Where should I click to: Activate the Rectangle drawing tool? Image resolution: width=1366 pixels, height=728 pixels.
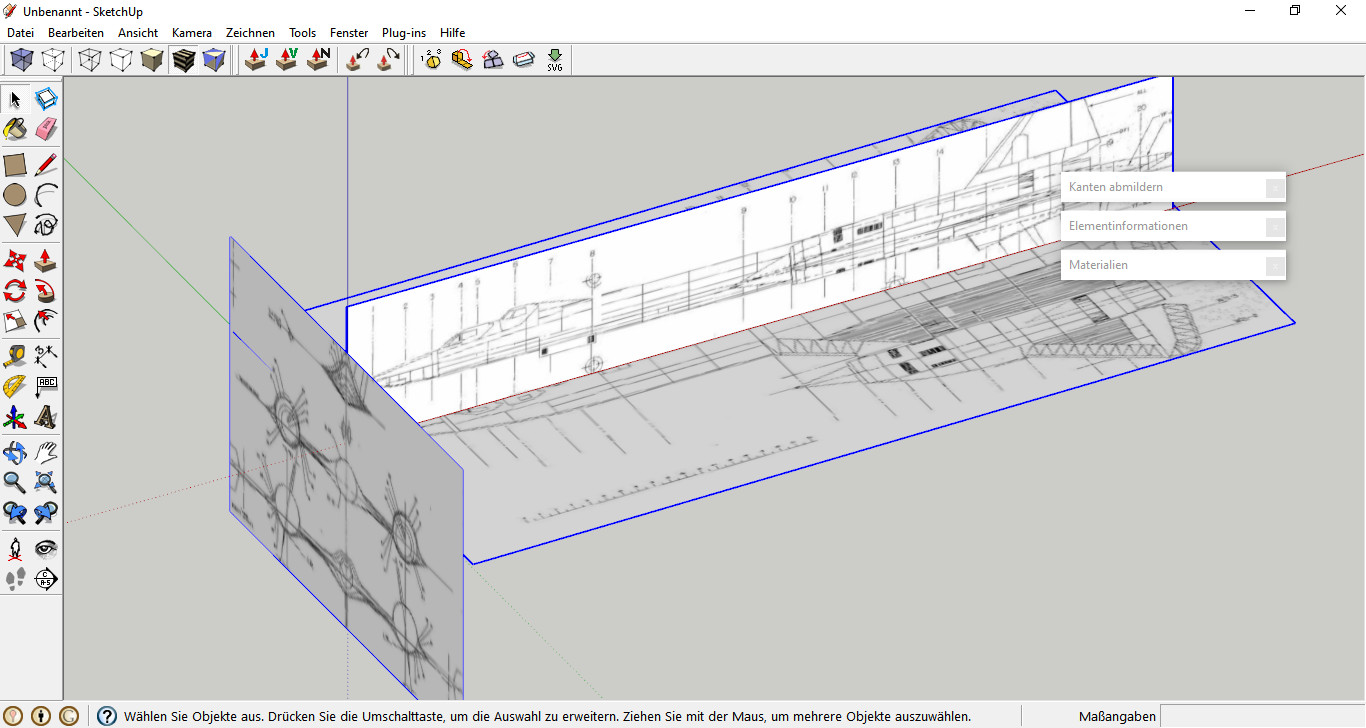(15, 164)
